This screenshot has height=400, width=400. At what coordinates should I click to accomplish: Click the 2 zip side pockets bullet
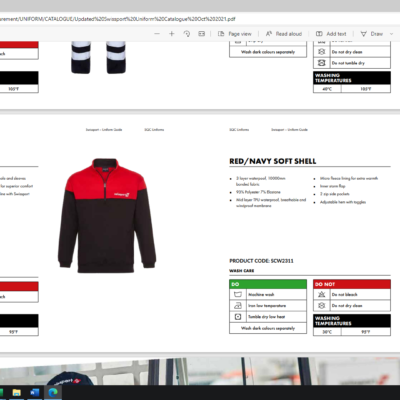(x=335, y=194)
